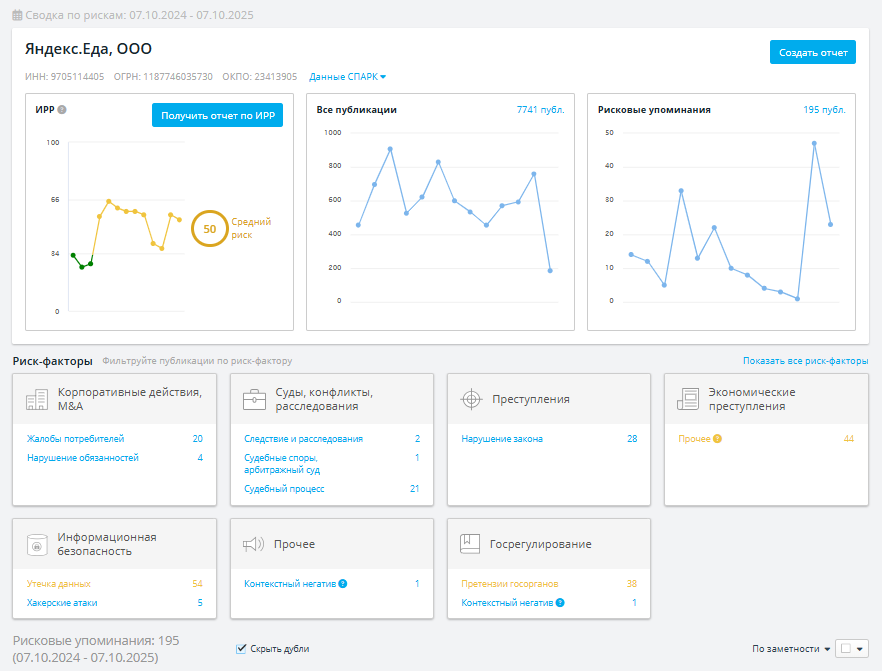
Task: Click the building icon for Корпоративные действия, M&A
Action: click(37, 399)
